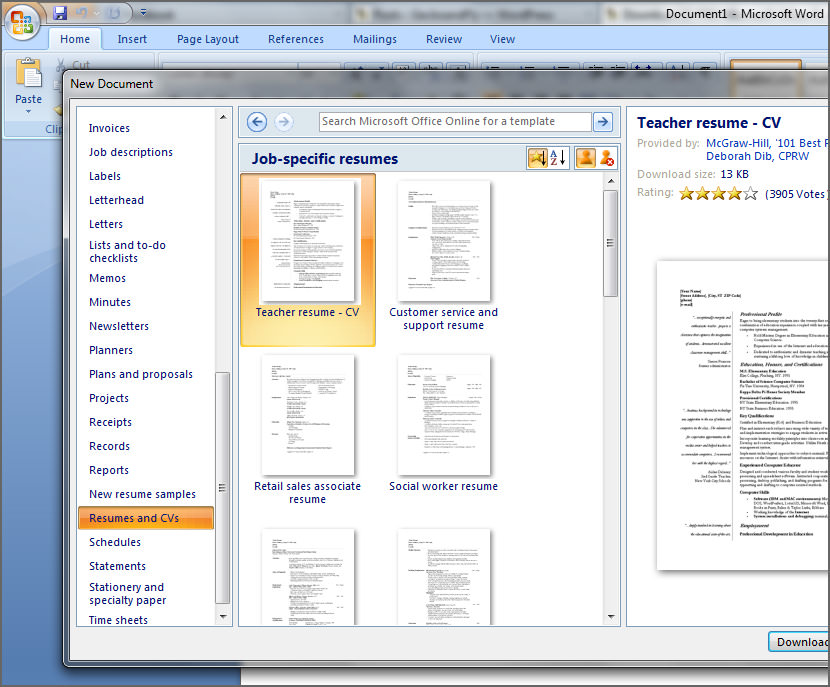Open the Memos category
Viewport: 830px width, 687px height.
107,278
